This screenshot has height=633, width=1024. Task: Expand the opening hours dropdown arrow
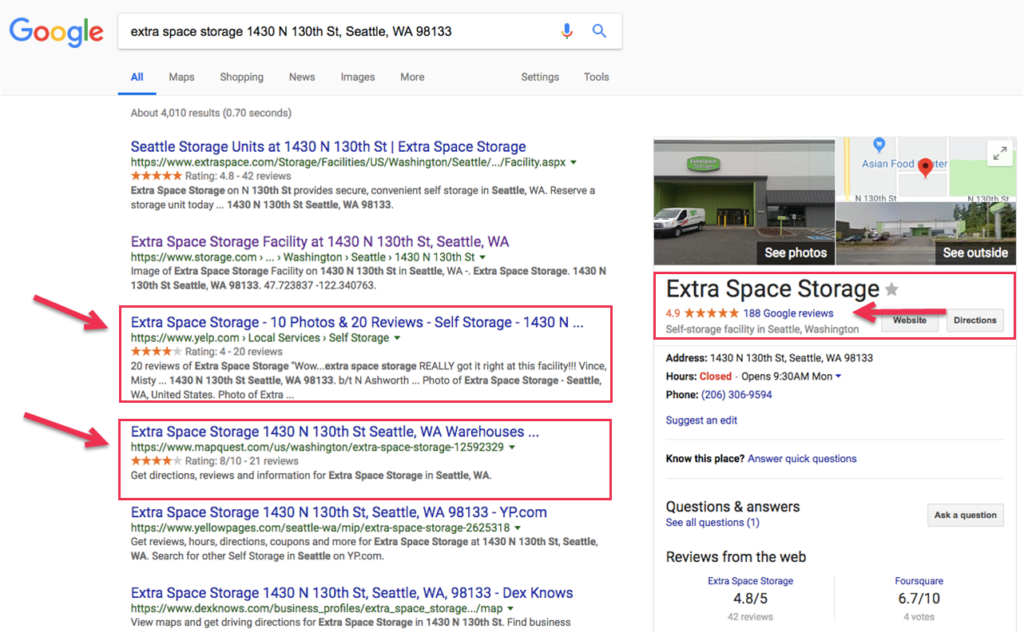pos(838,377)
